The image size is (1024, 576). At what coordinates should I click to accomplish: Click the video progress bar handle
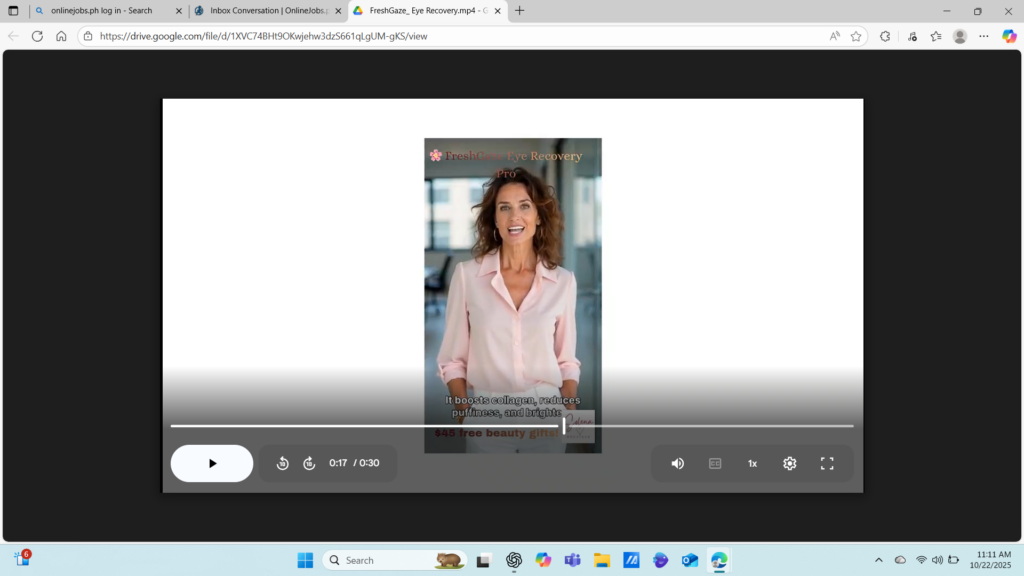564,426
